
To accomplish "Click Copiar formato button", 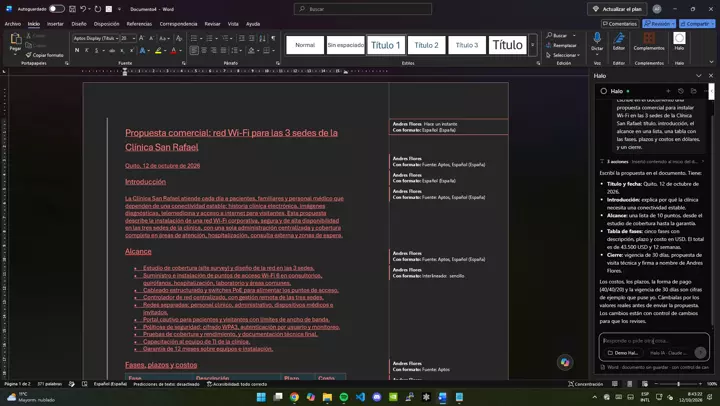I will (45, 55).
